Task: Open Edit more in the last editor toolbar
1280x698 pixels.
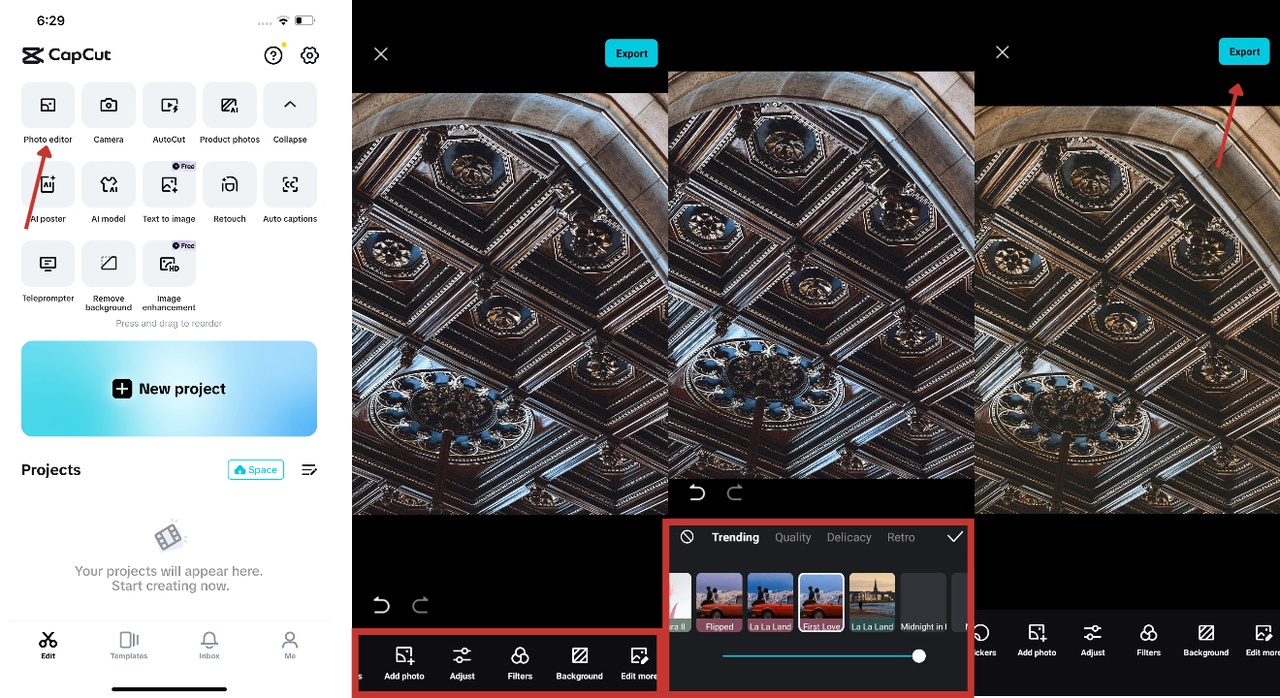Action: 1262,640
